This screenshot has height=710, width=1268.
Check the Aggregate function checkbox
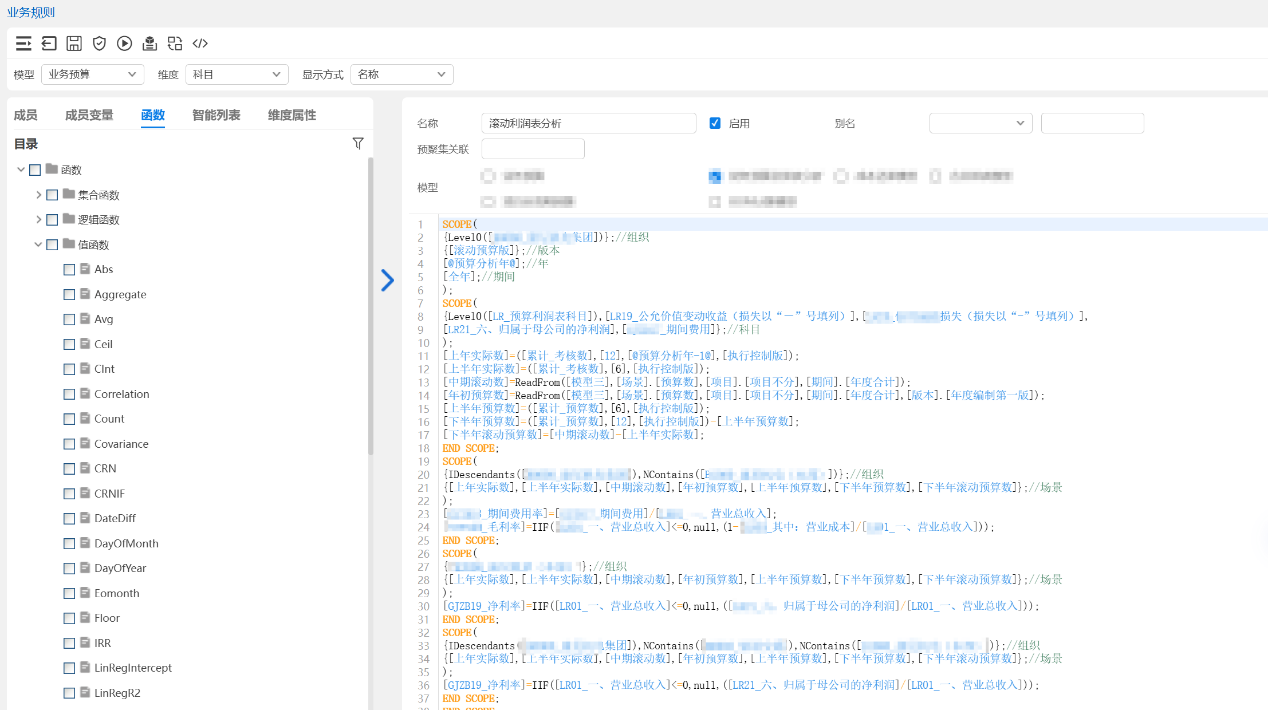tap(69, 295)
